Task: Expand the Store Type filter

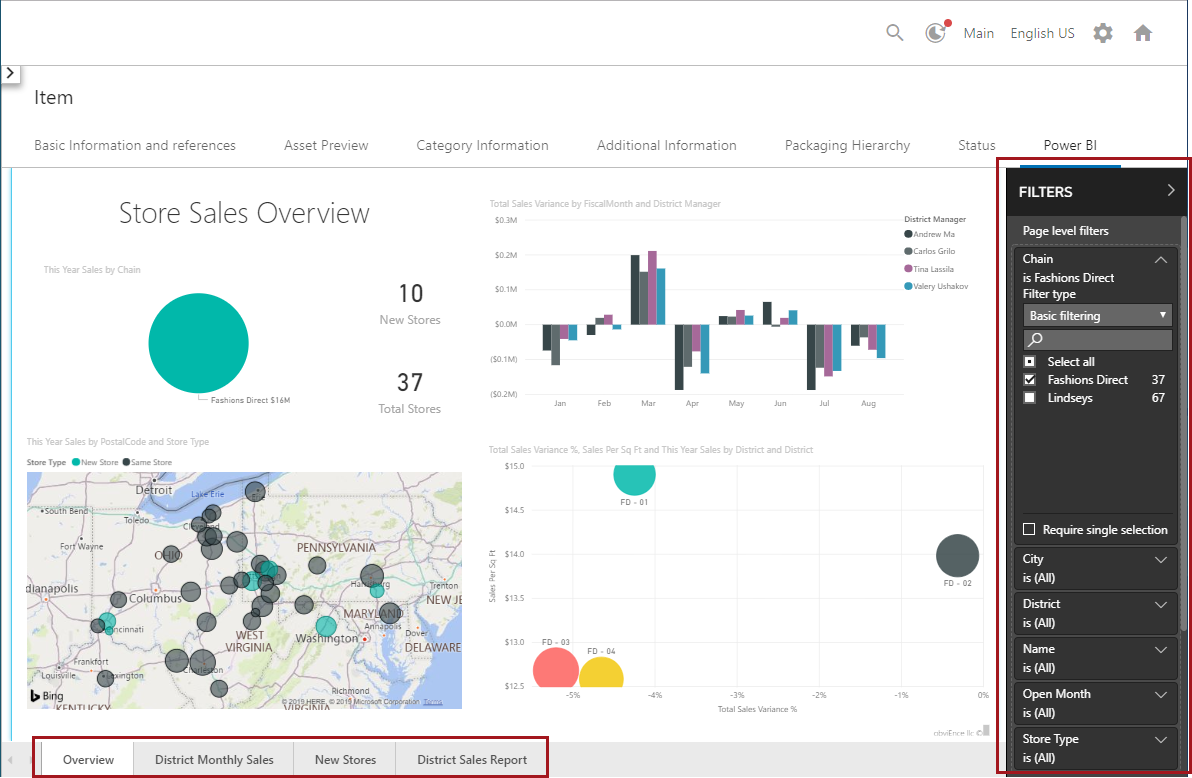Action: [x=1160, y=740]
